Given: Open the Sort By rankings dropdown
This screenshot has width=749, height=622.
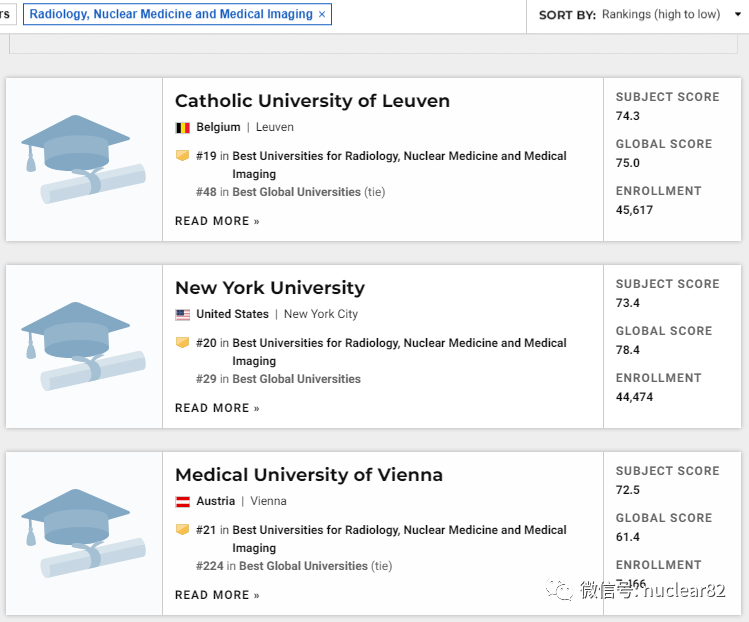Looking at the screenshot, I should (x=739, y=15).
